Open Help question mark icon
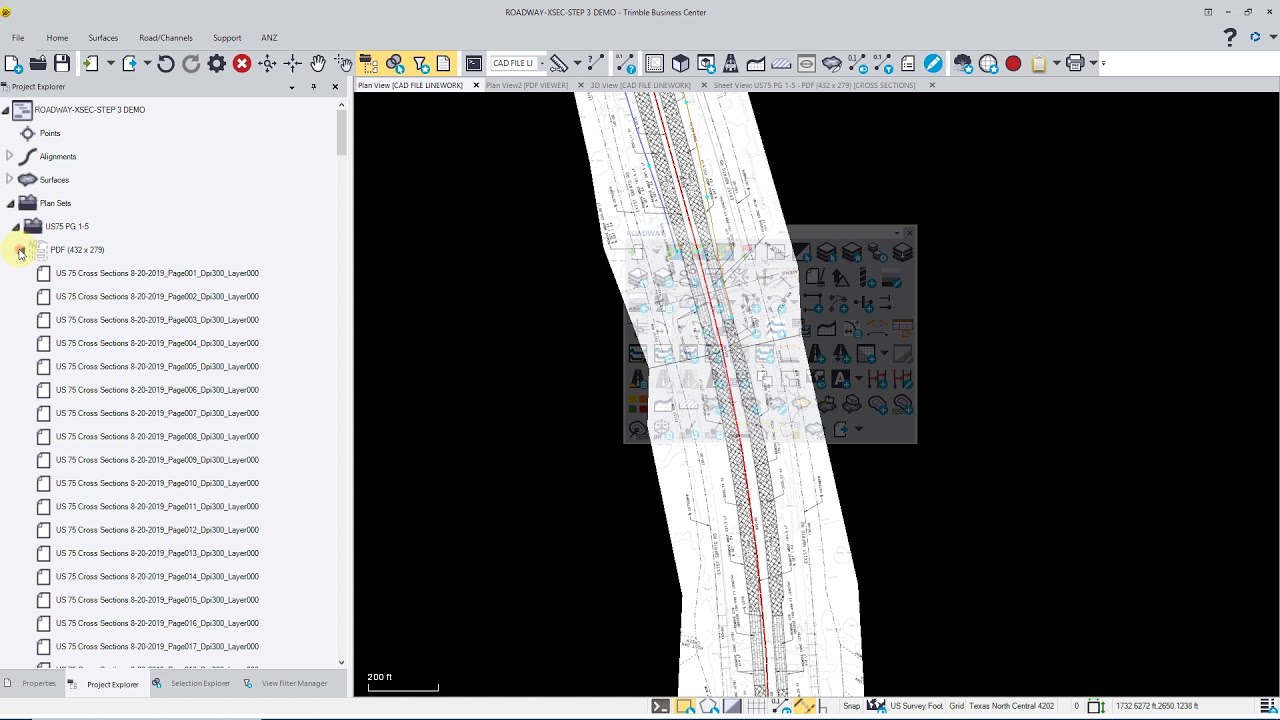 [1230, 37]
